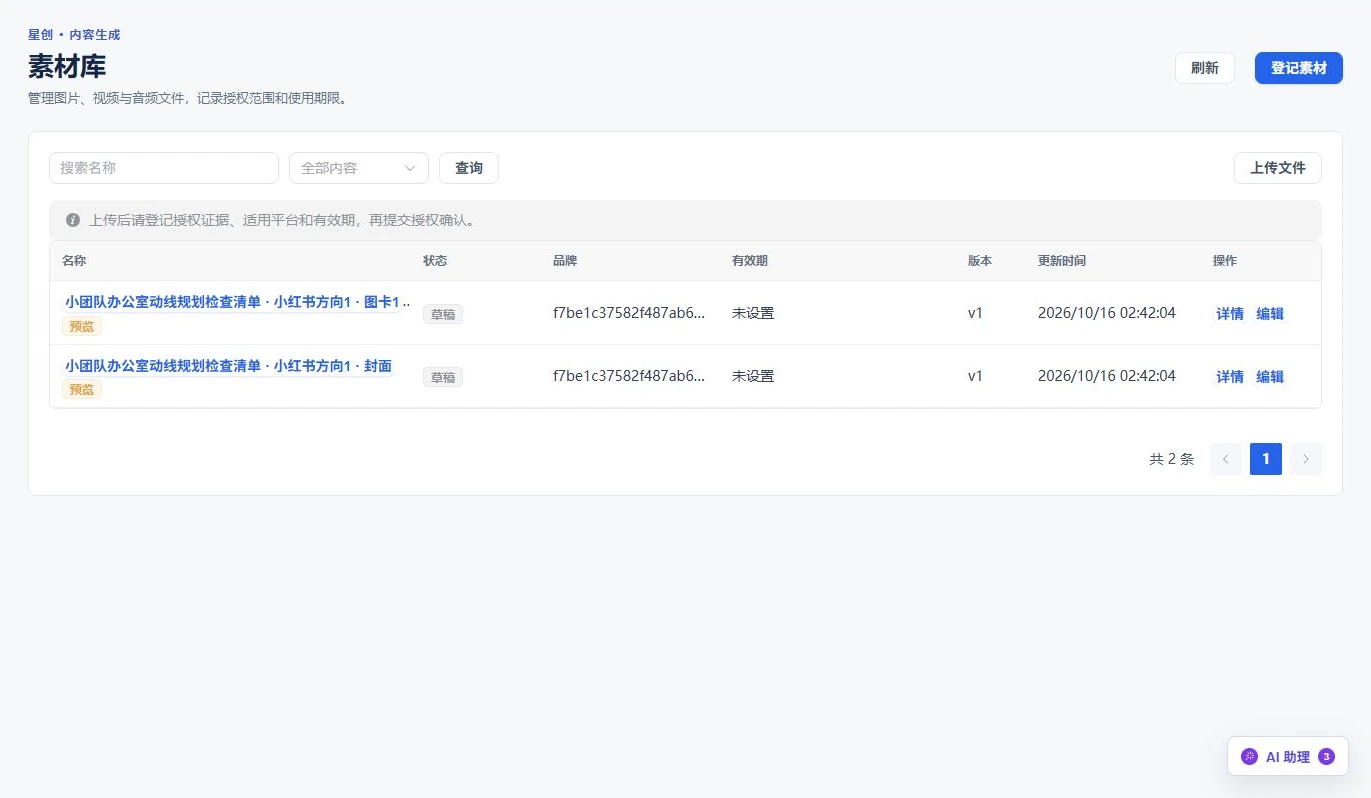
Task: Go to next page arrow
Action: pos(1305,459)
